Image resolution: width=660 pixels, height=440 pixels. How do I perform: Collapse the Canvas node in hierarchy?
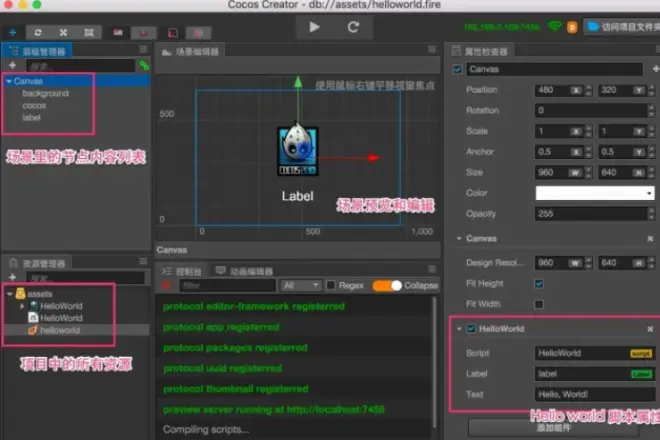[x=9, y=81]
